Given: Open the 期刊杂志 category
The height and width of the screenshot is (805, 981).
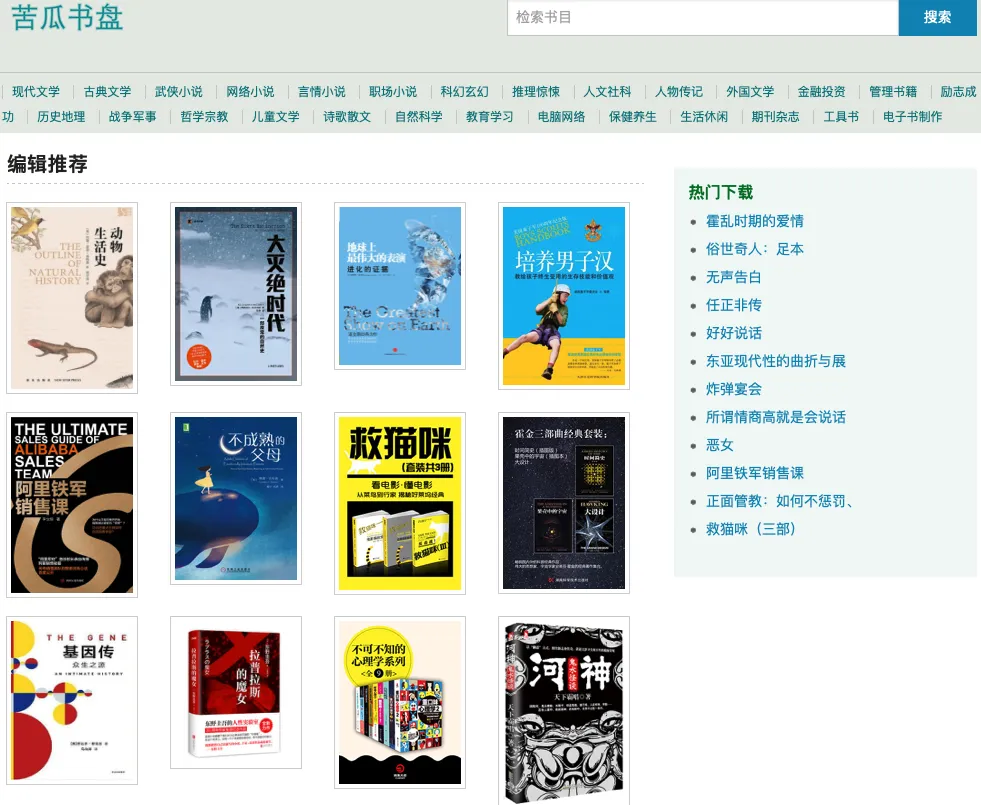Looking at the screenshot, I should 775,117.
